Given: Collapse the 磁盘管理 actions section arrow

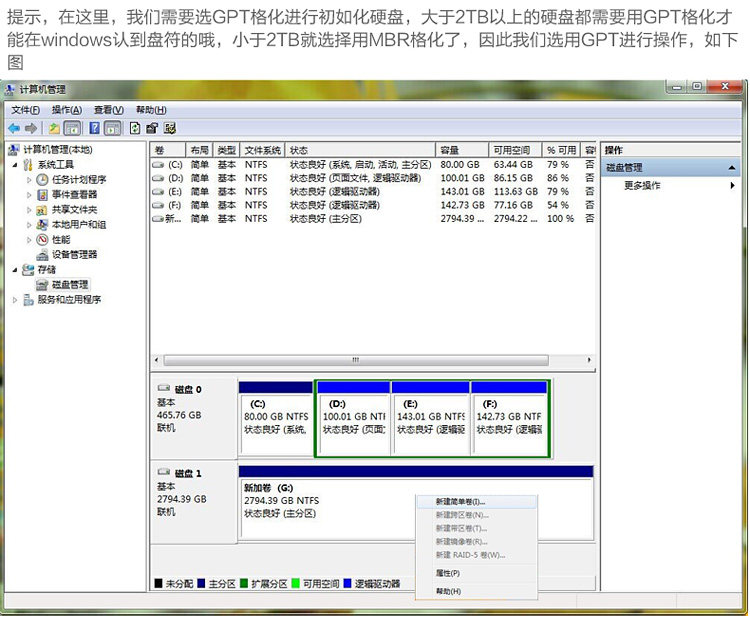Looking at the screenshot, I should 732,167.
